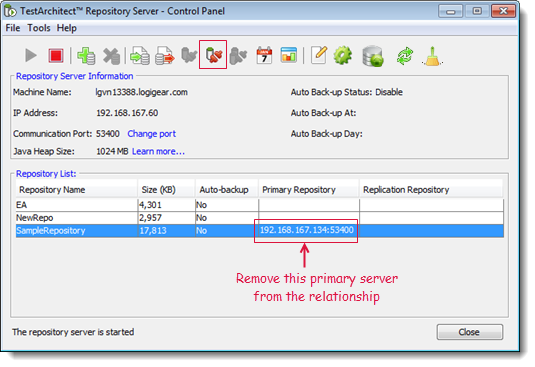
Task: Open the Help menu
Action: click(67, 28)
